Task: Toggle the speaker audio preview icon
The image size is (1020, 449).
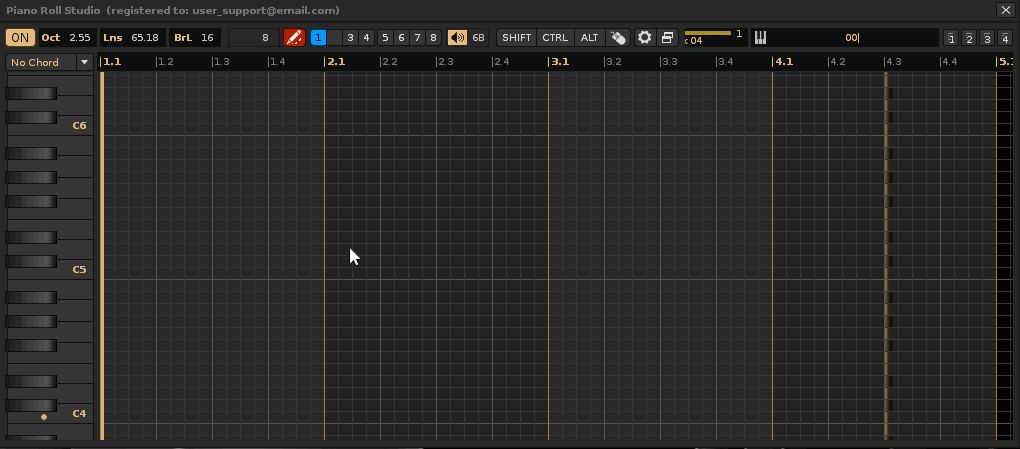Action: 457,38
